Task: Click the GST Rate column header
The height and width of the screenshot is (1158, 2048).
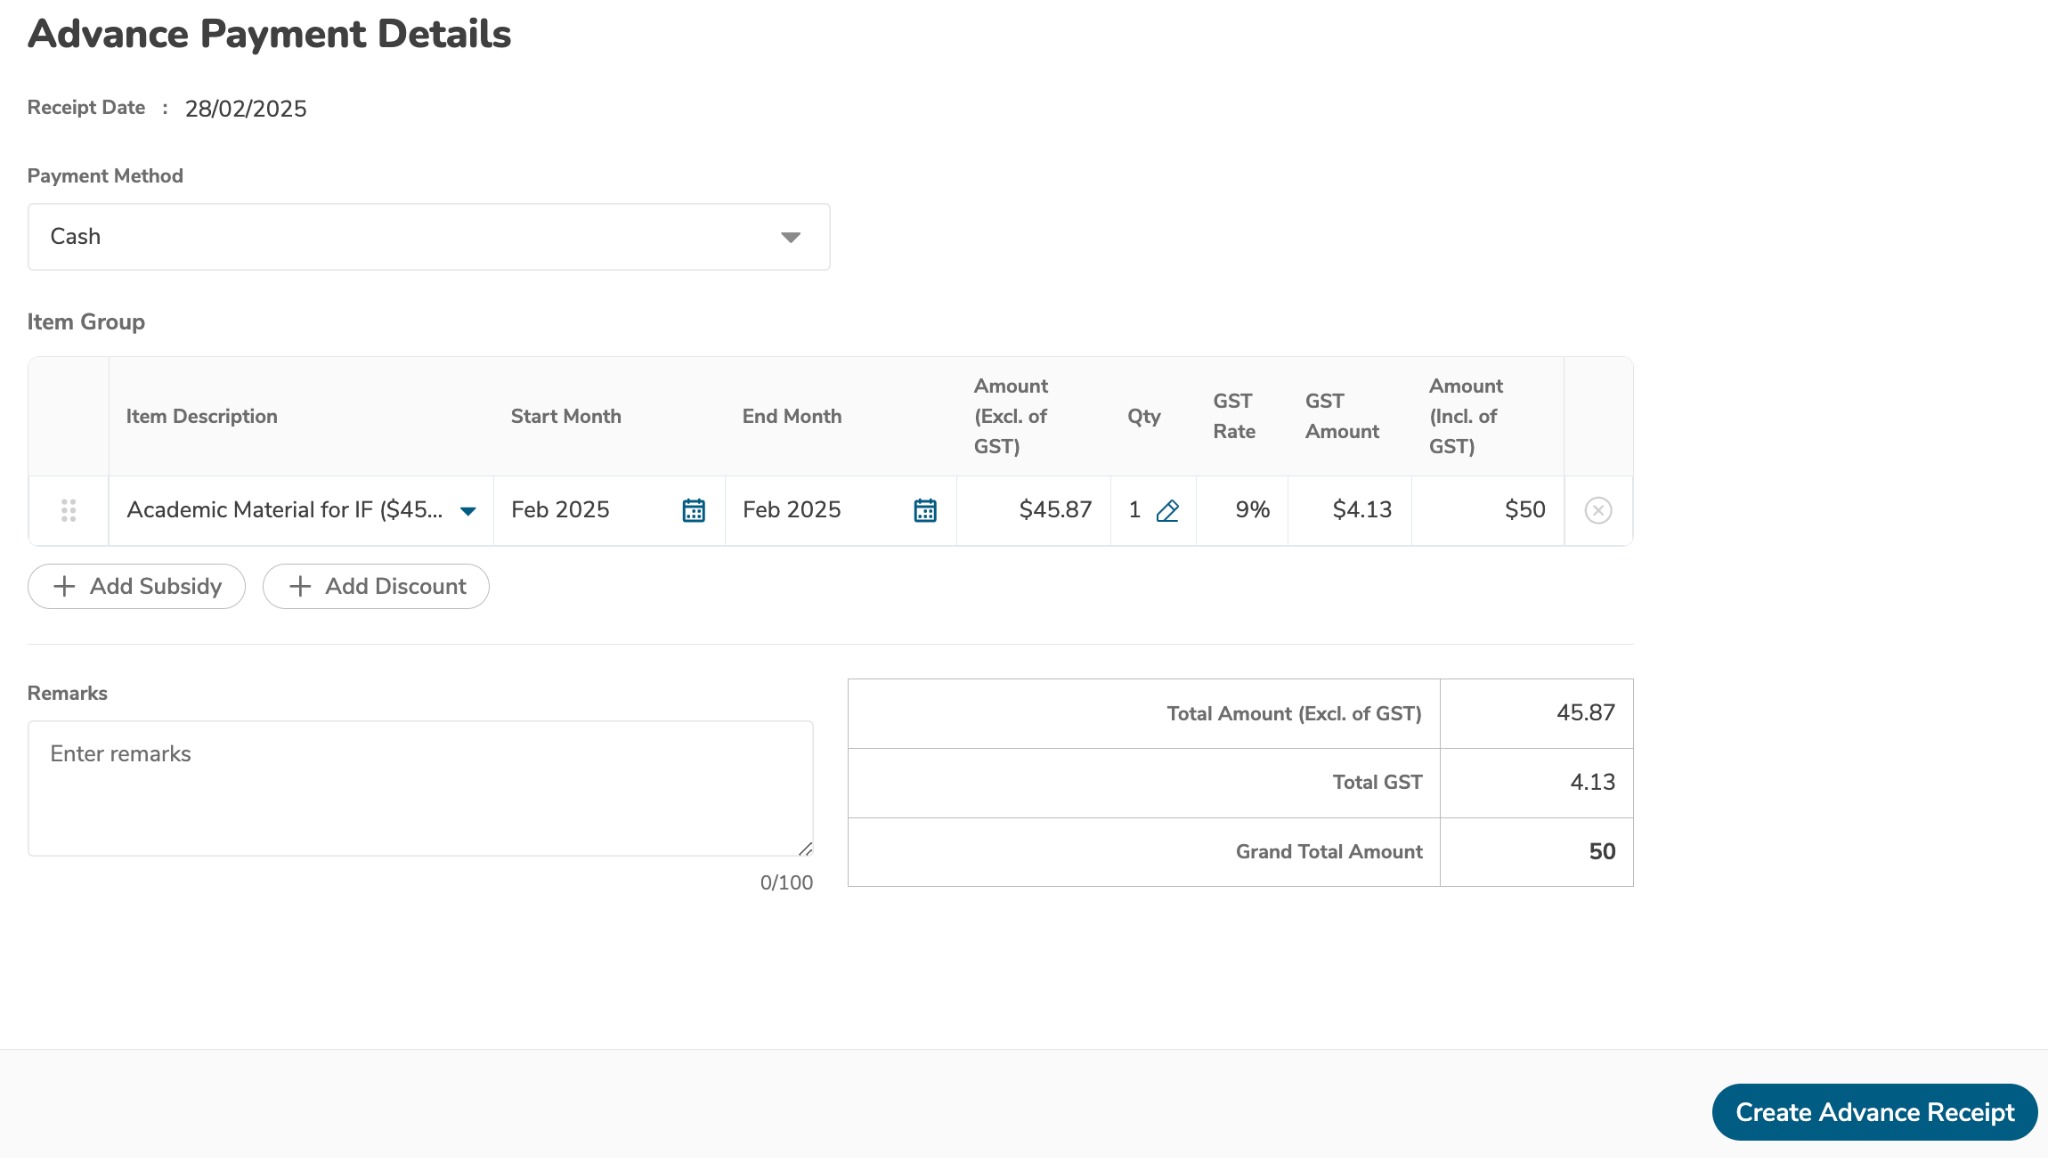Action: pos(1234,416)
